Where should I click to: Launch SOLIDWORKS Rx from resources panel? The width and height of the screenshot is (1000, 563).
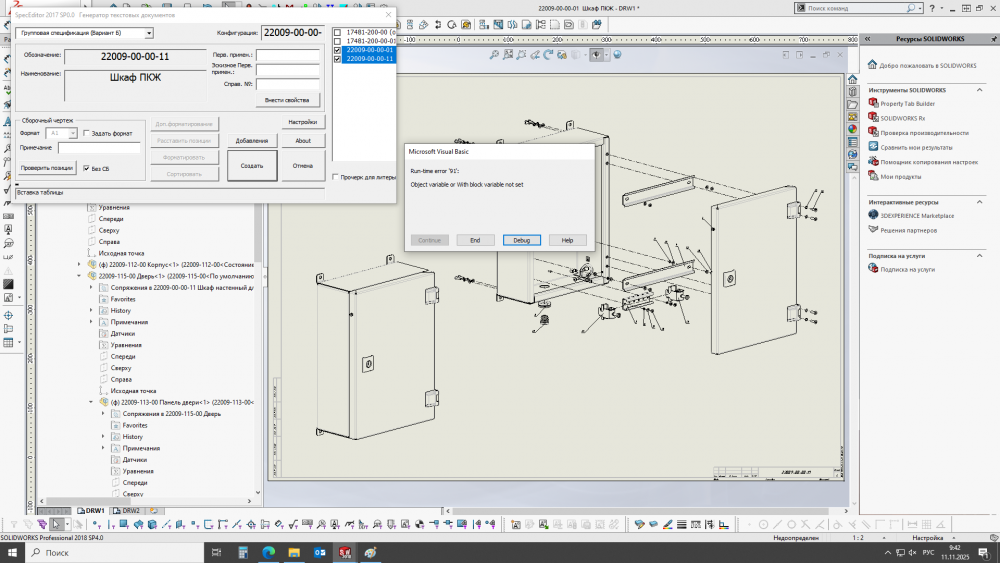[902, 118]
